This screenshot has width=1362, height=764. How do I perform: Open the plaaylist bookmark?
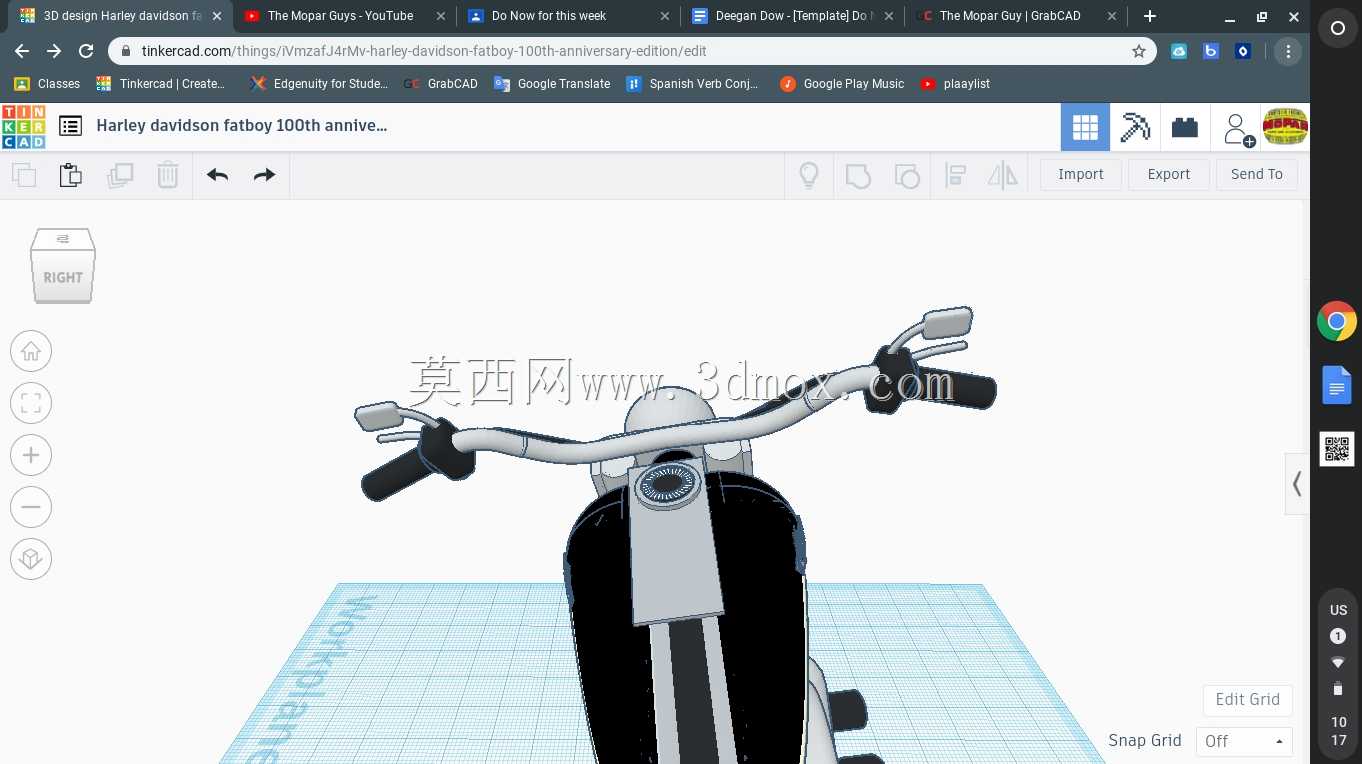coord(955,84)
